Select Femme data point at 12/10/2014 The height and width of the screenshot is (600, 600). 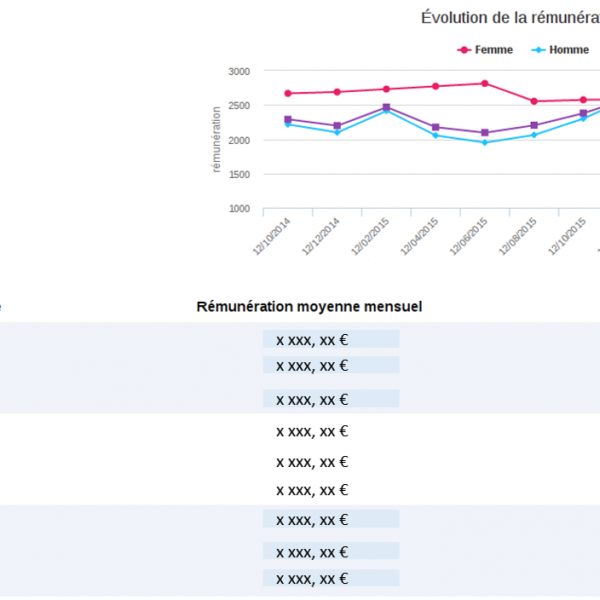click(x=288, y=93)
